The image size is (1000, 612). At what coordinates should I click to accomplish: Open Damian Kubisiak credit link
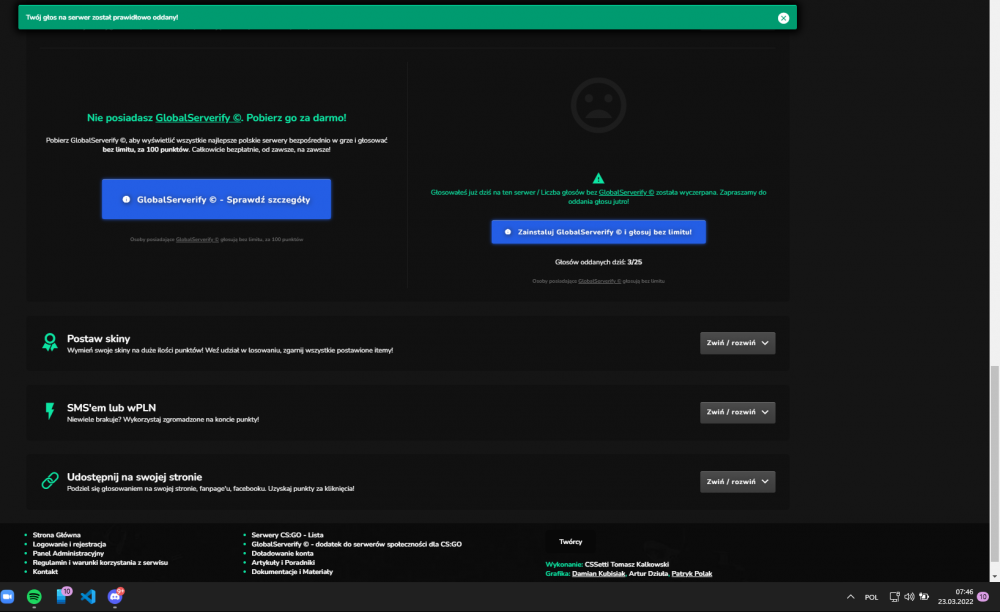(x=598, y=574)
